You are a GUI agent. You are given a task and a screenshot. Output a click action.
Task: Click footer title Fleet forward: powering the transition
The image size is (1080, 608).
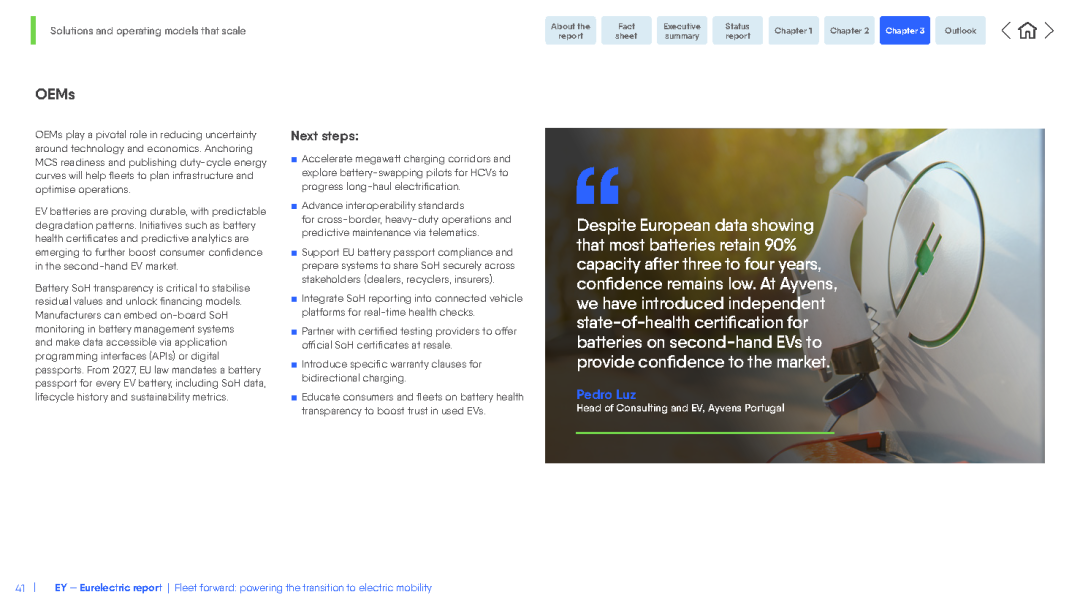tap(303, 587)
